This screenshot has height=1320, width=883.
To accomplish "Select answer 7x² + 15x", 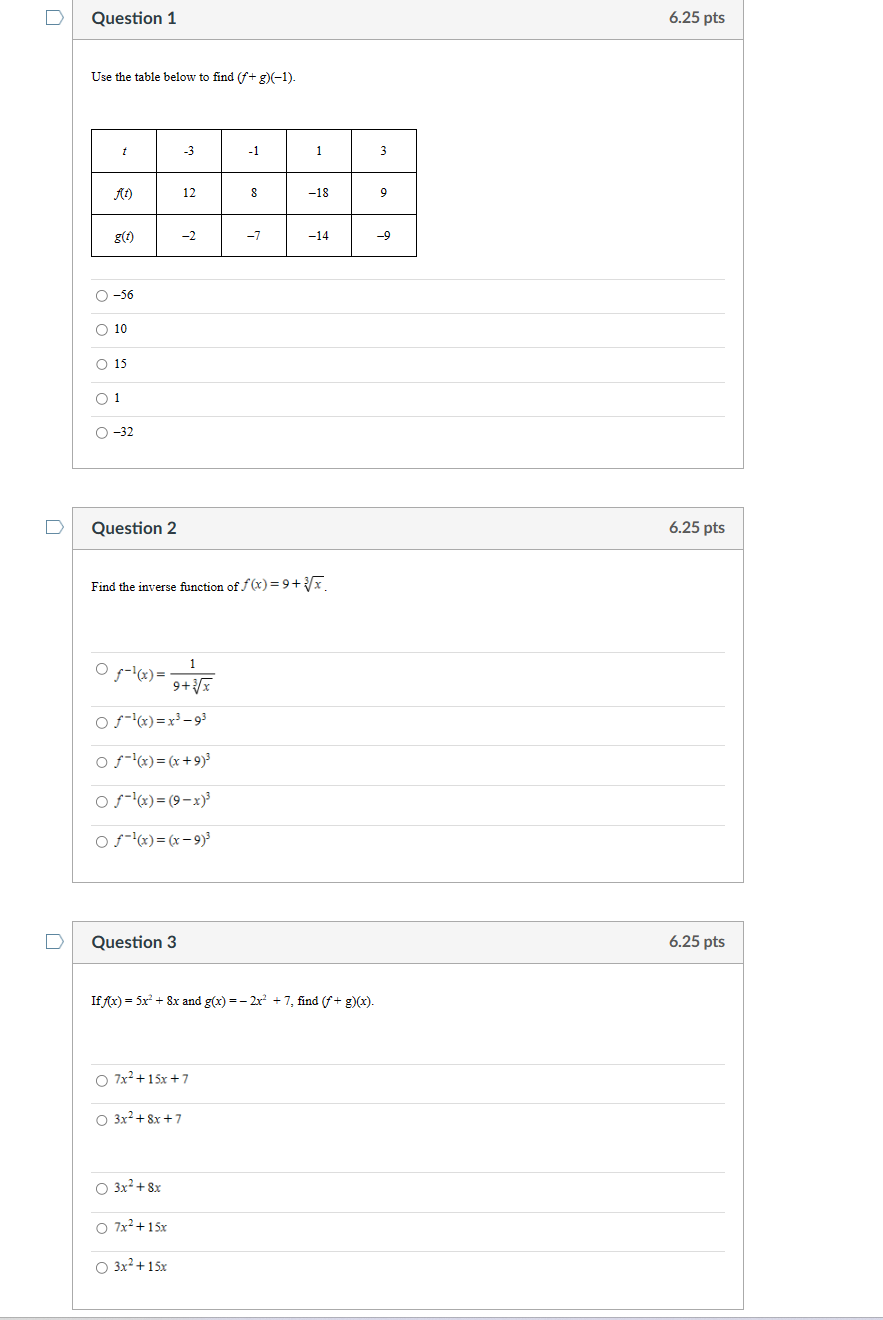I will [x=101, y=1226].
